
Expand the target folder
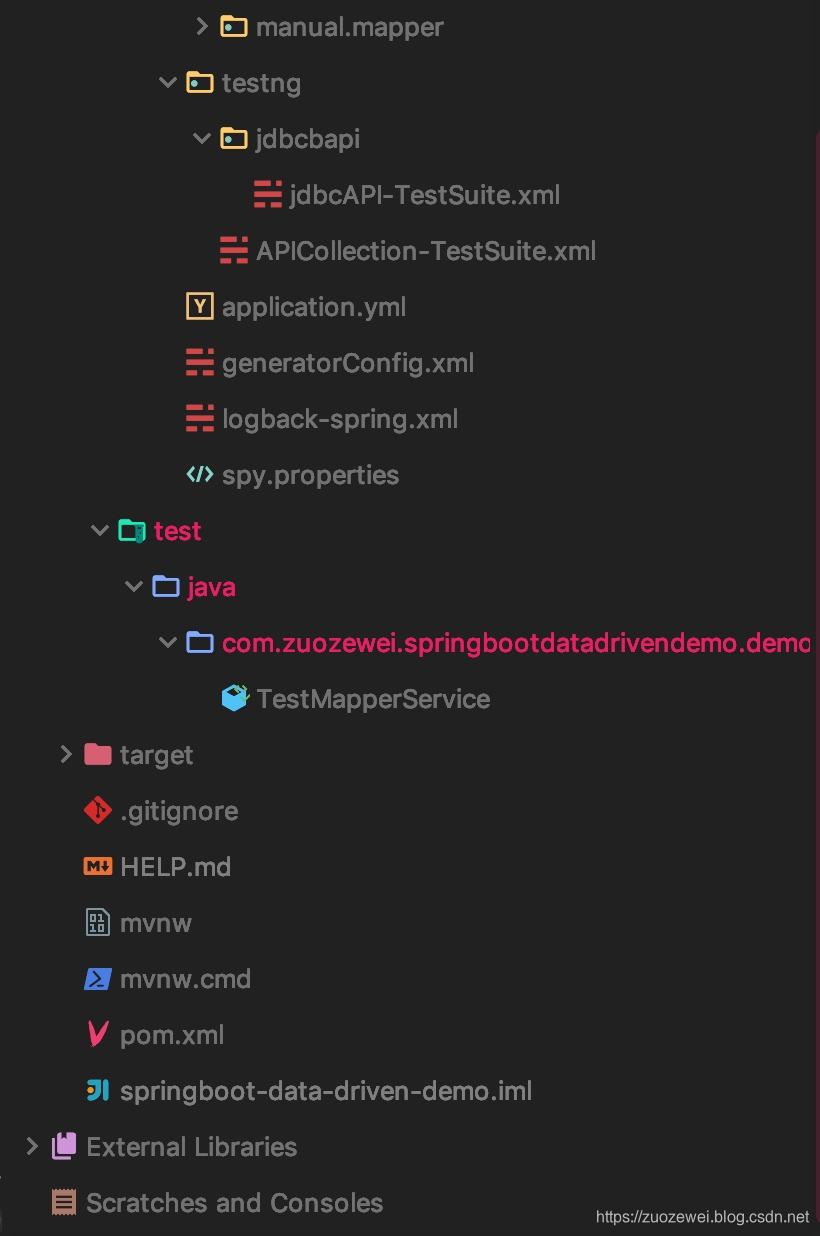point(65,754)
